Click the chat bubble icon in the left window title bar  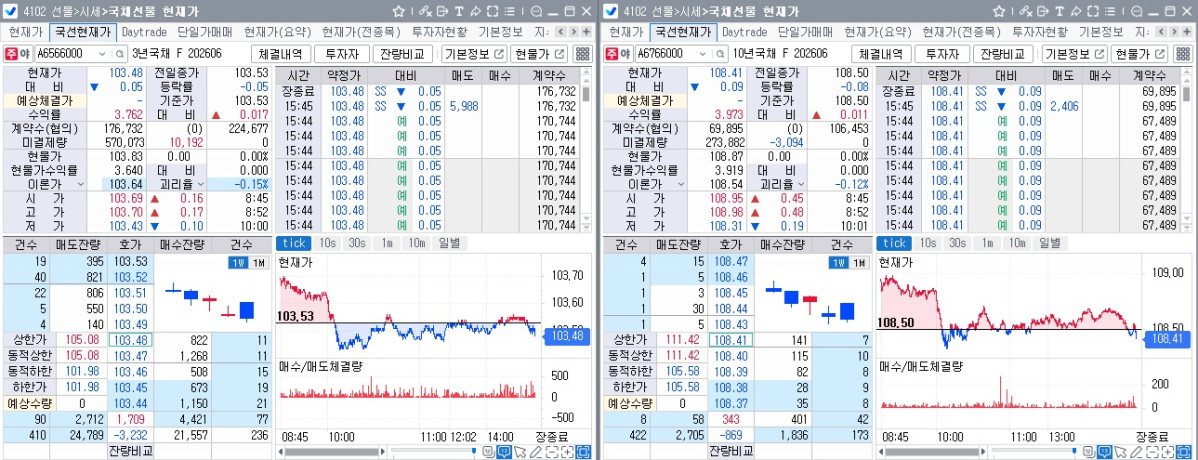[536, 11]
